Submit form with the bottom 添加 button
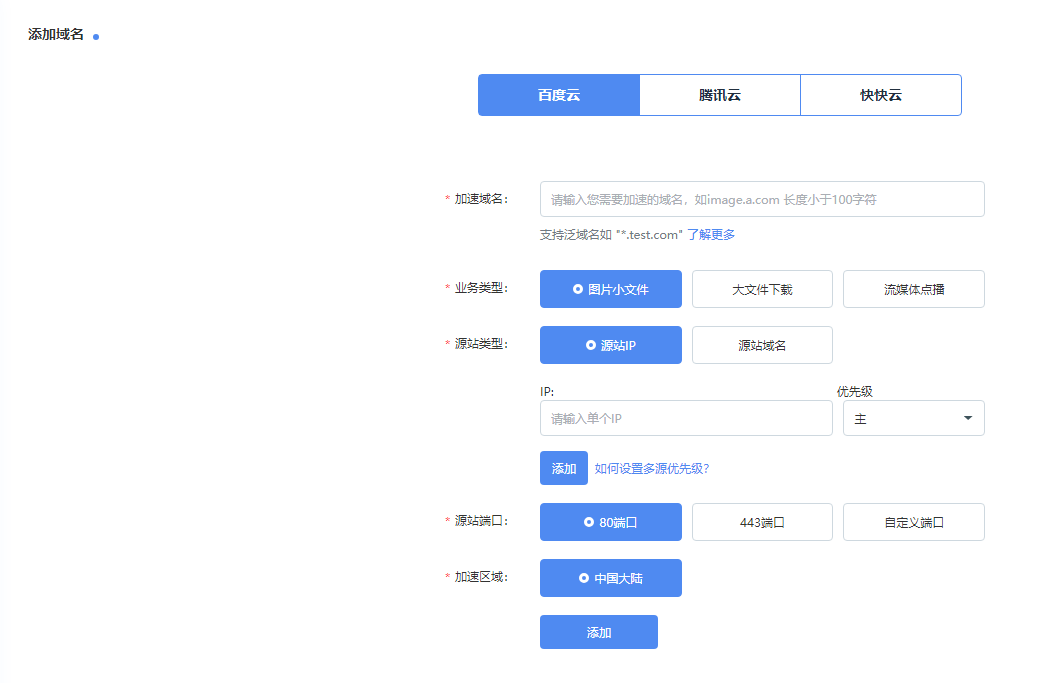Image resolution: width=1046 pixels, height=683 pixels. [598, 632]
